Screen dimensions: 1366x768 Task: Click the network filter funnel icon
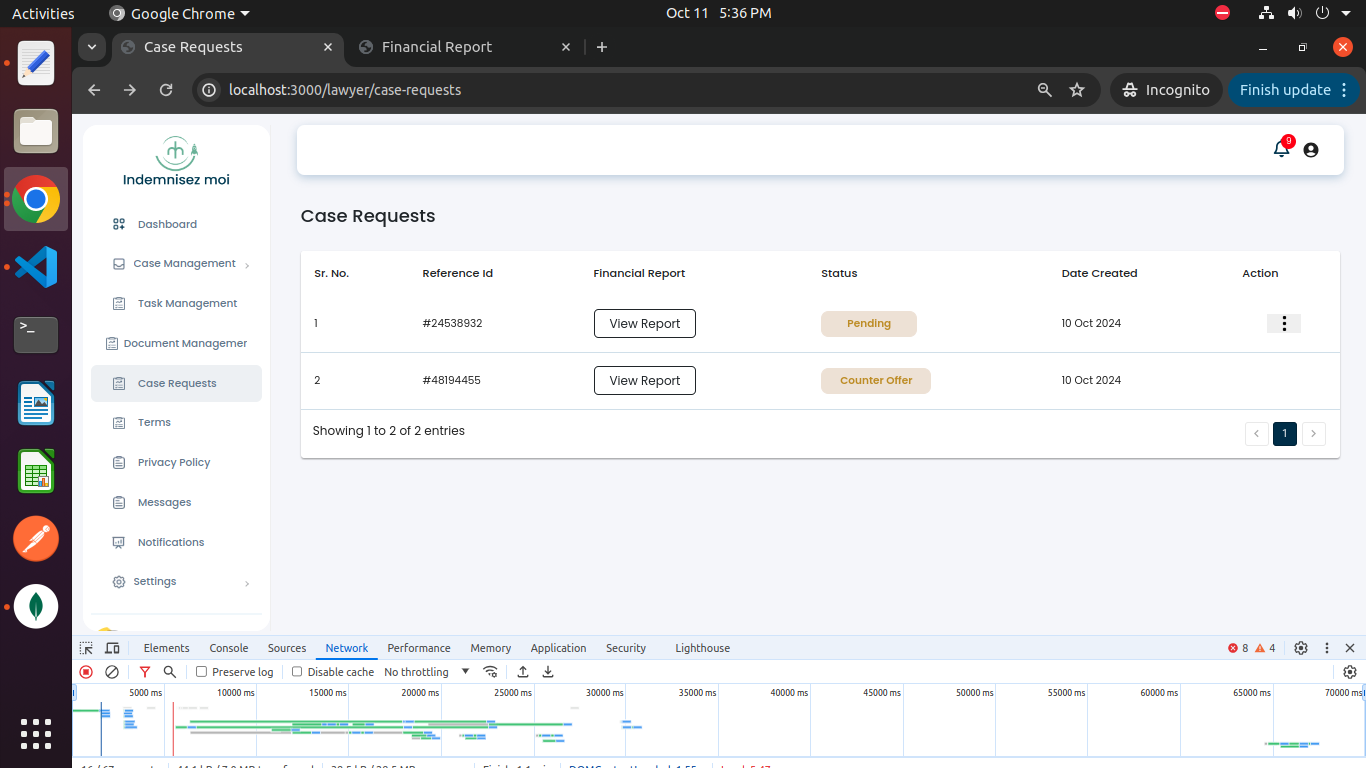click(x=145, y=672)
